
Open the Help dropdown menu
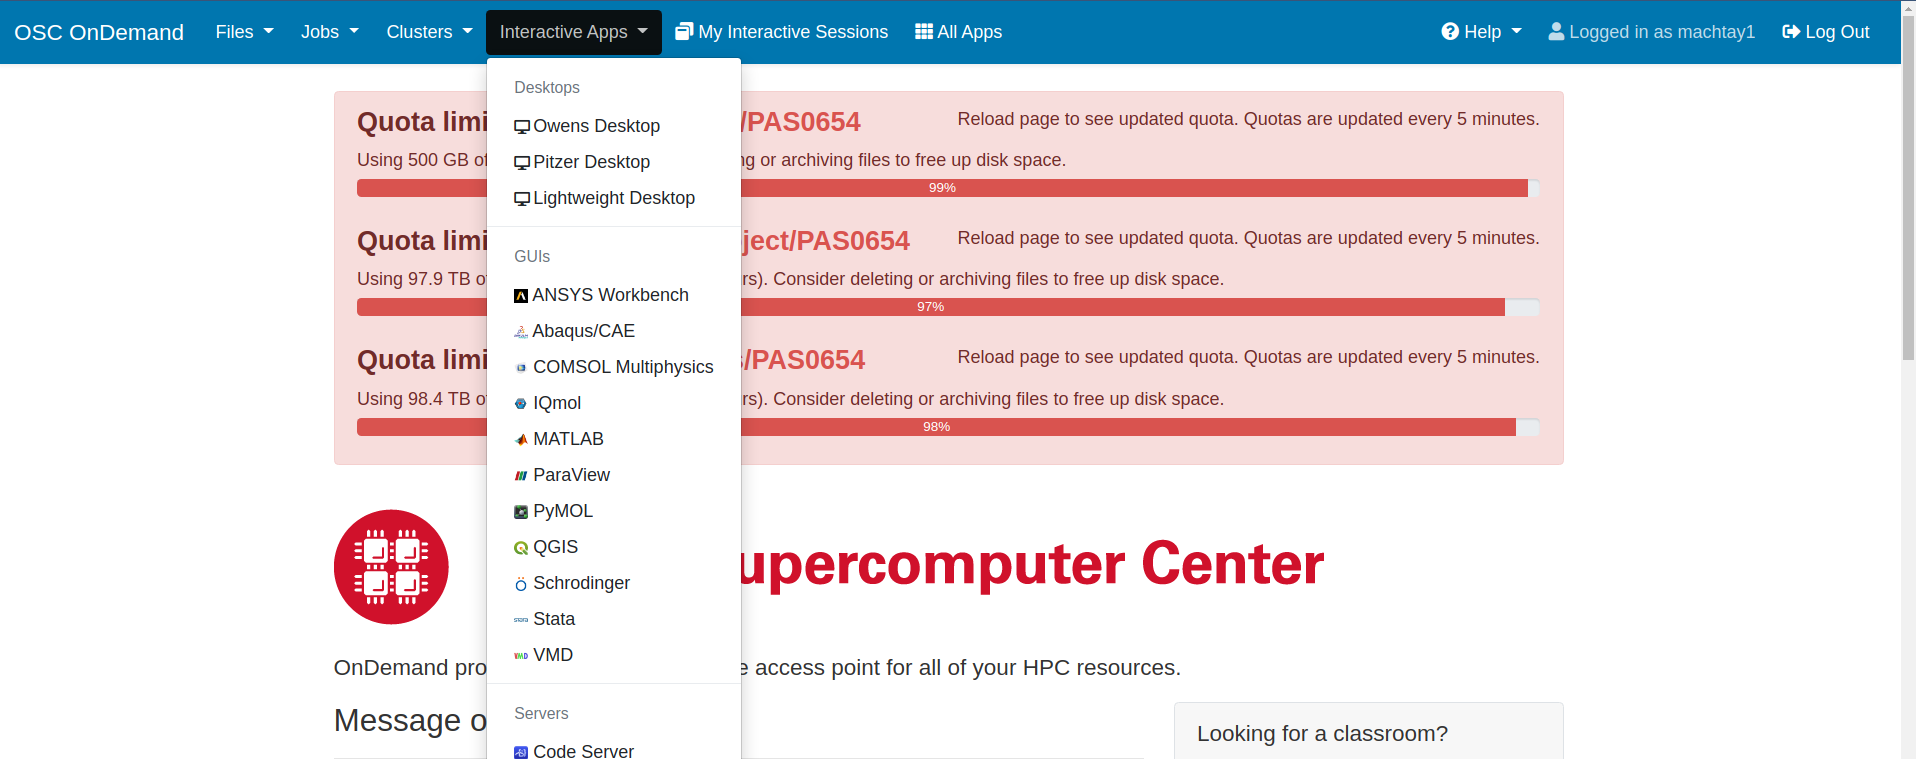(1481, 32)
